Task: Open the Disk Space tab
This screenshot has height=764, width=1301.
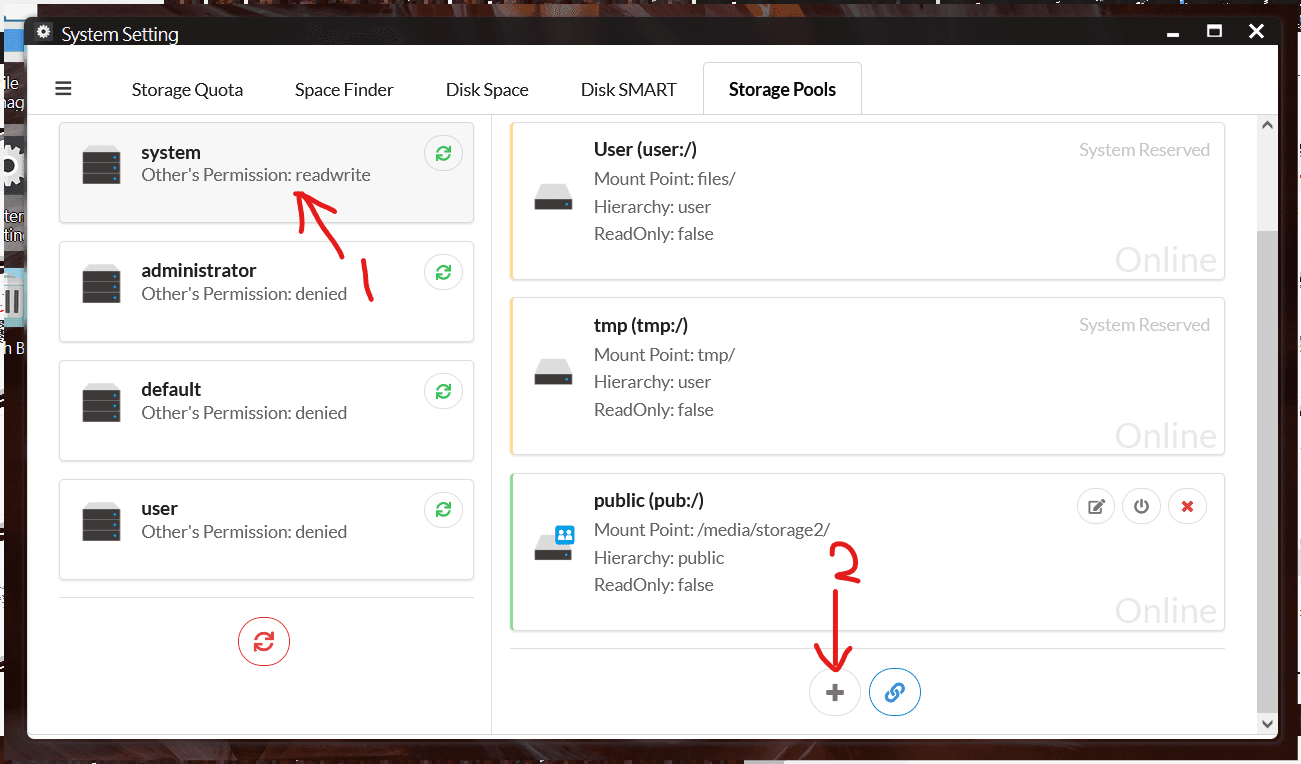Action: pos(487,89)
